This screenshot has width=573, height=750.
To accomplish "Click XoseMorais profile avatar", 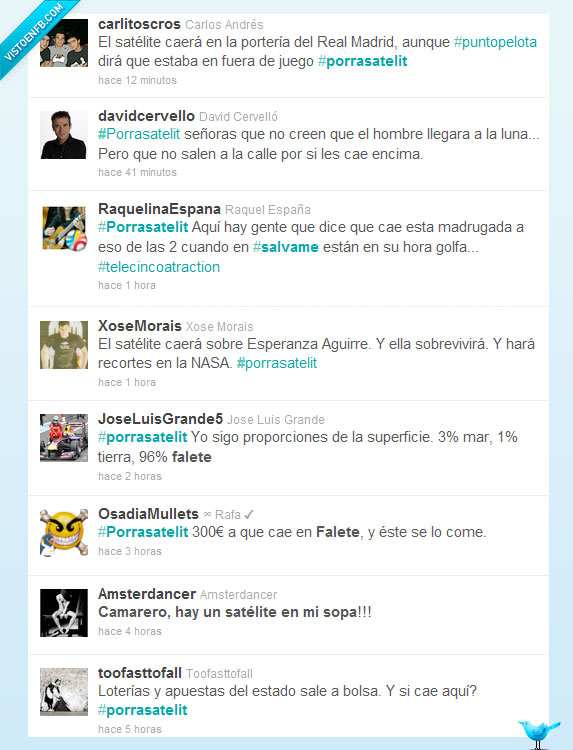I will [64, 345].
